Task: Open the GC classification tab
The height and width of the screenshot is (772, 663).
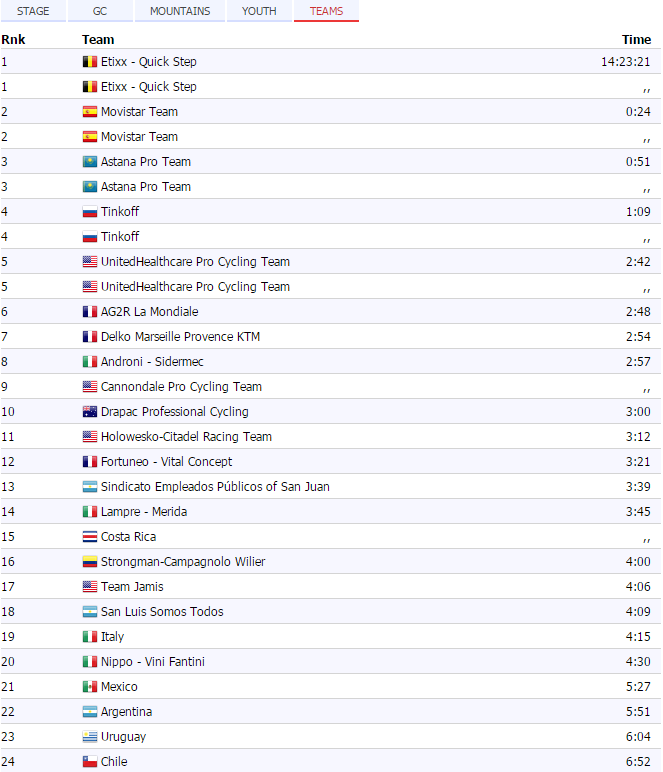Action: click(x=100, y=11)
